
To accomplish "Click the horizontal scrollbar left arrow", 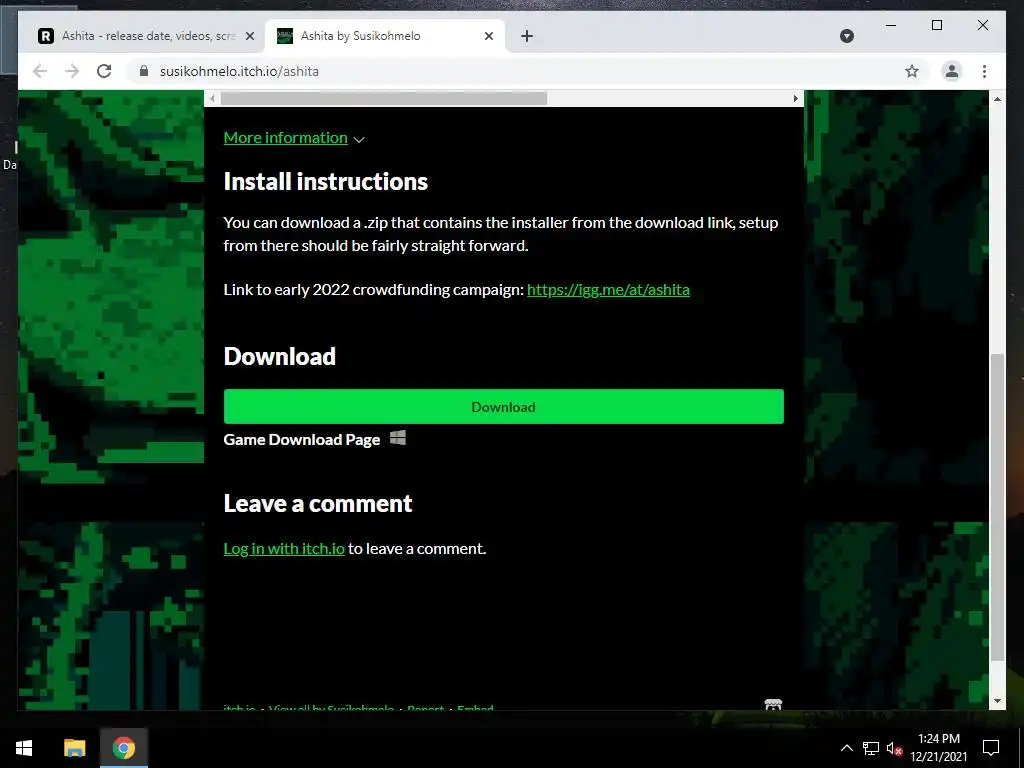I will [x=212, y=99].
